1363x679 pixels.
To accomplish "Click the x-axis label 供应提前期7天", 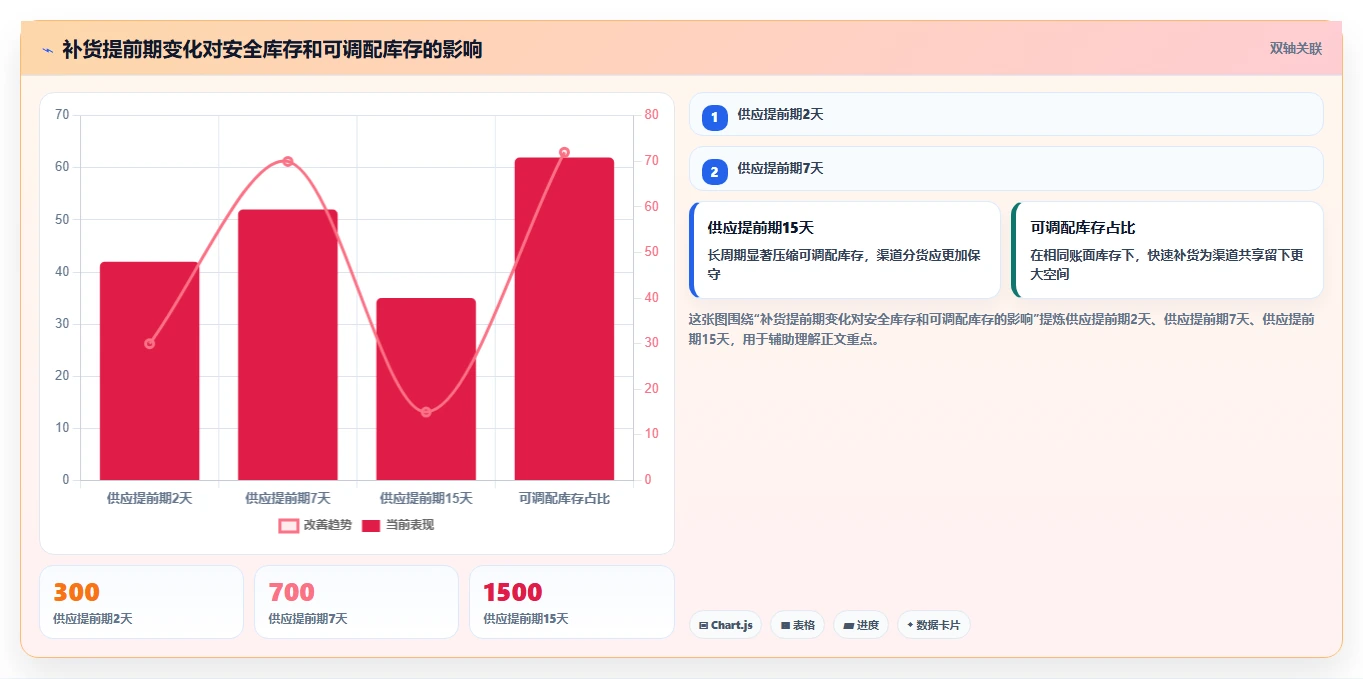I will click(287, 498).
